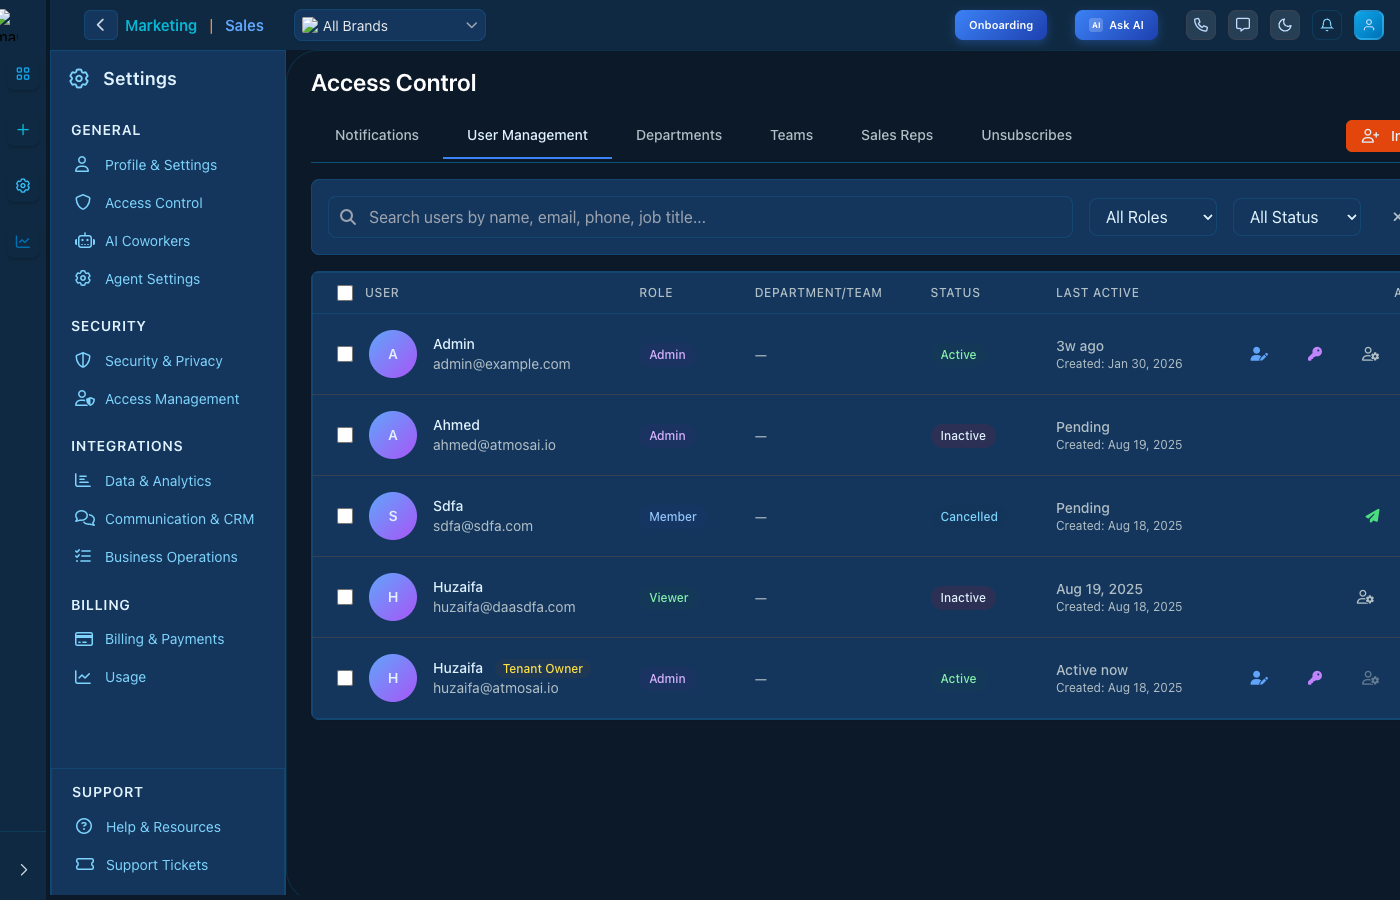Click user settings icon for admin@example.com row
1400x900 pixels.
click(1370, 354)
